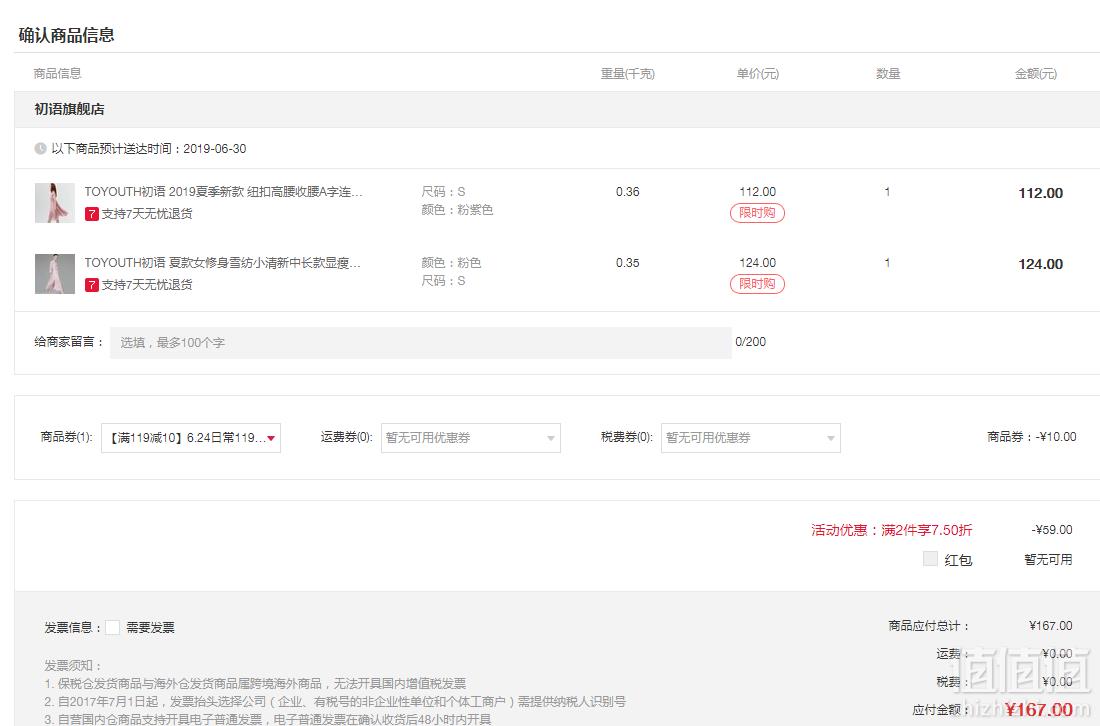Click the clock icon beside estimated delivery time

[x=41, y=149]
